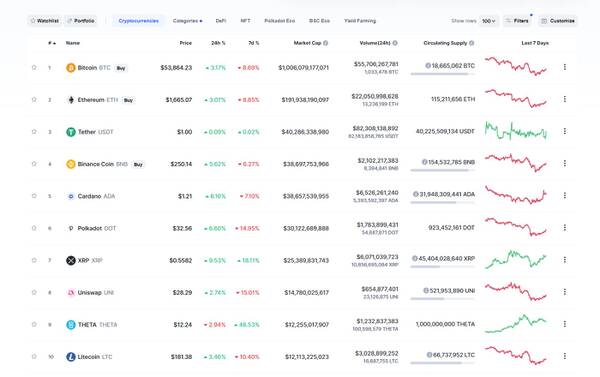Toggle the Polkadot watchlist star
The image size is (600, 377).
pos(34,228)
